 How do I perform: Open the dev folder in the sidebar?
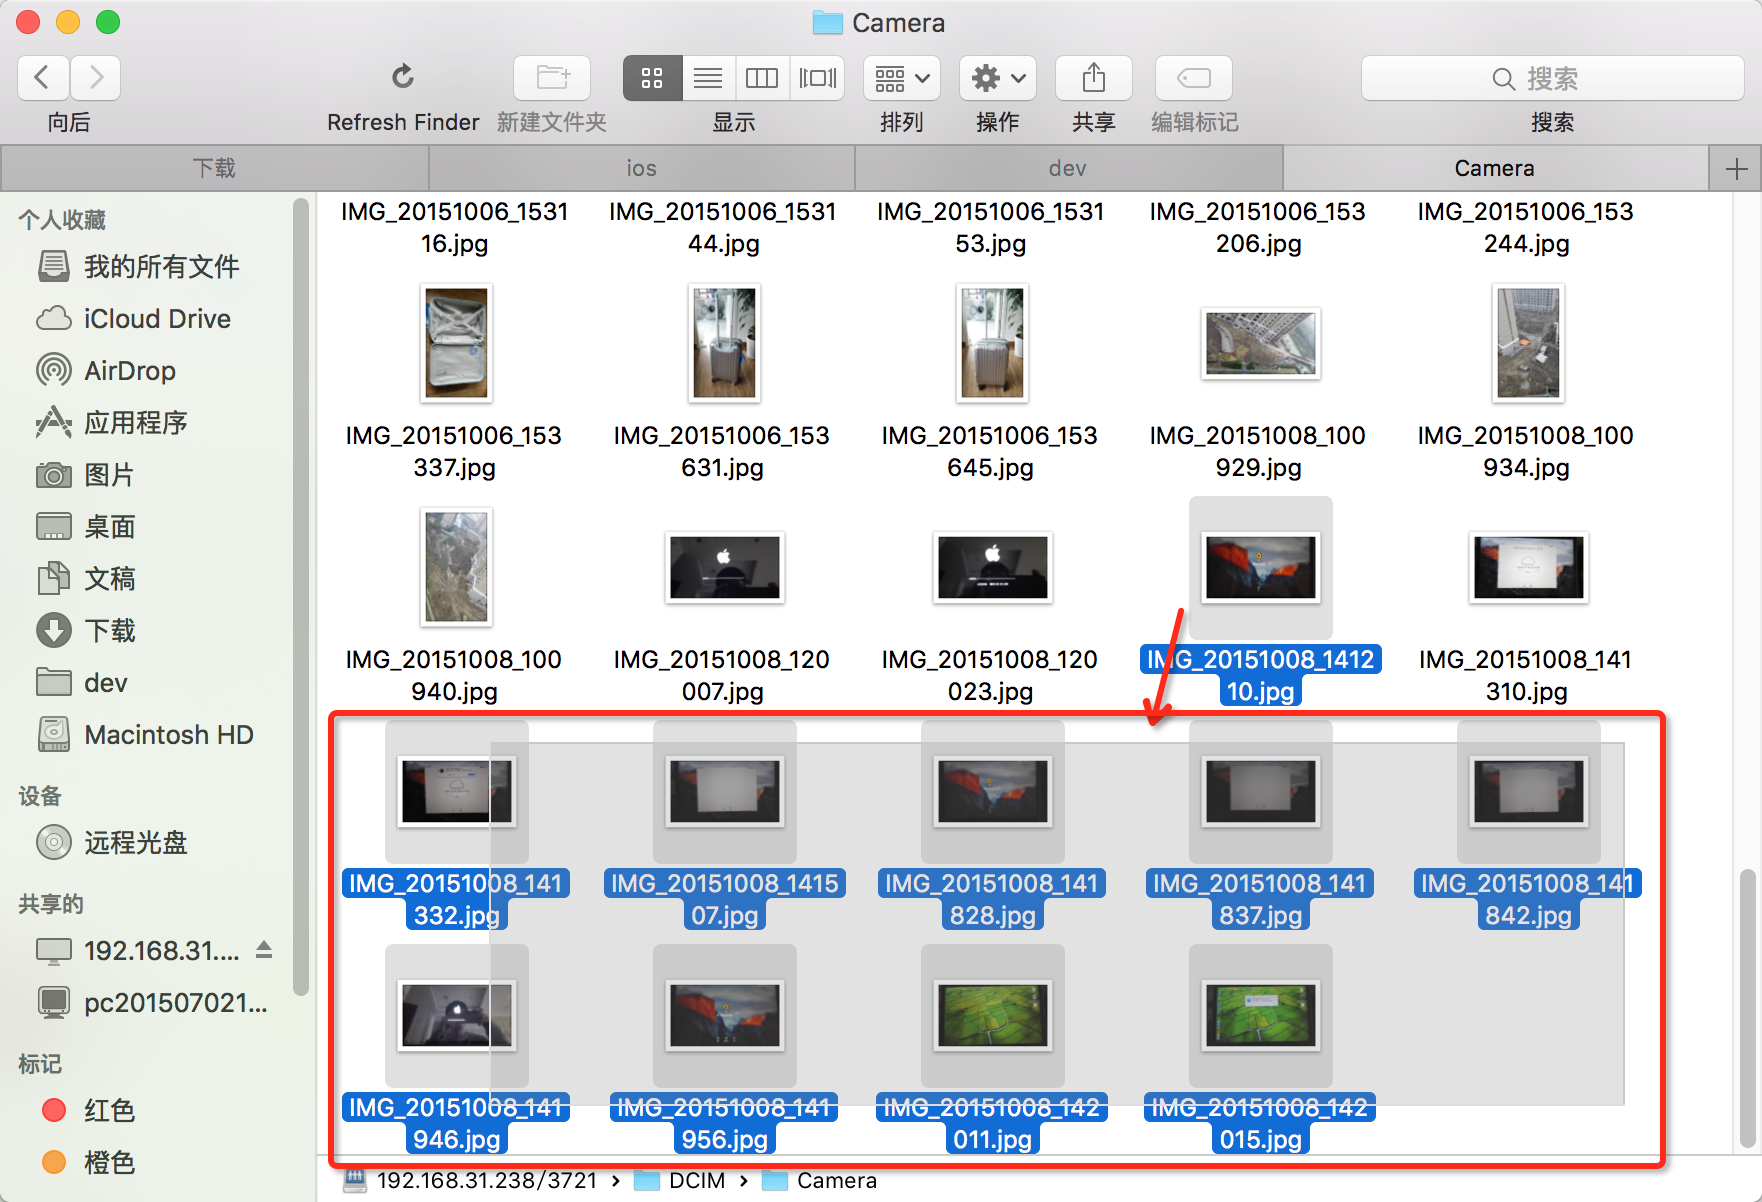pos(82,683)
